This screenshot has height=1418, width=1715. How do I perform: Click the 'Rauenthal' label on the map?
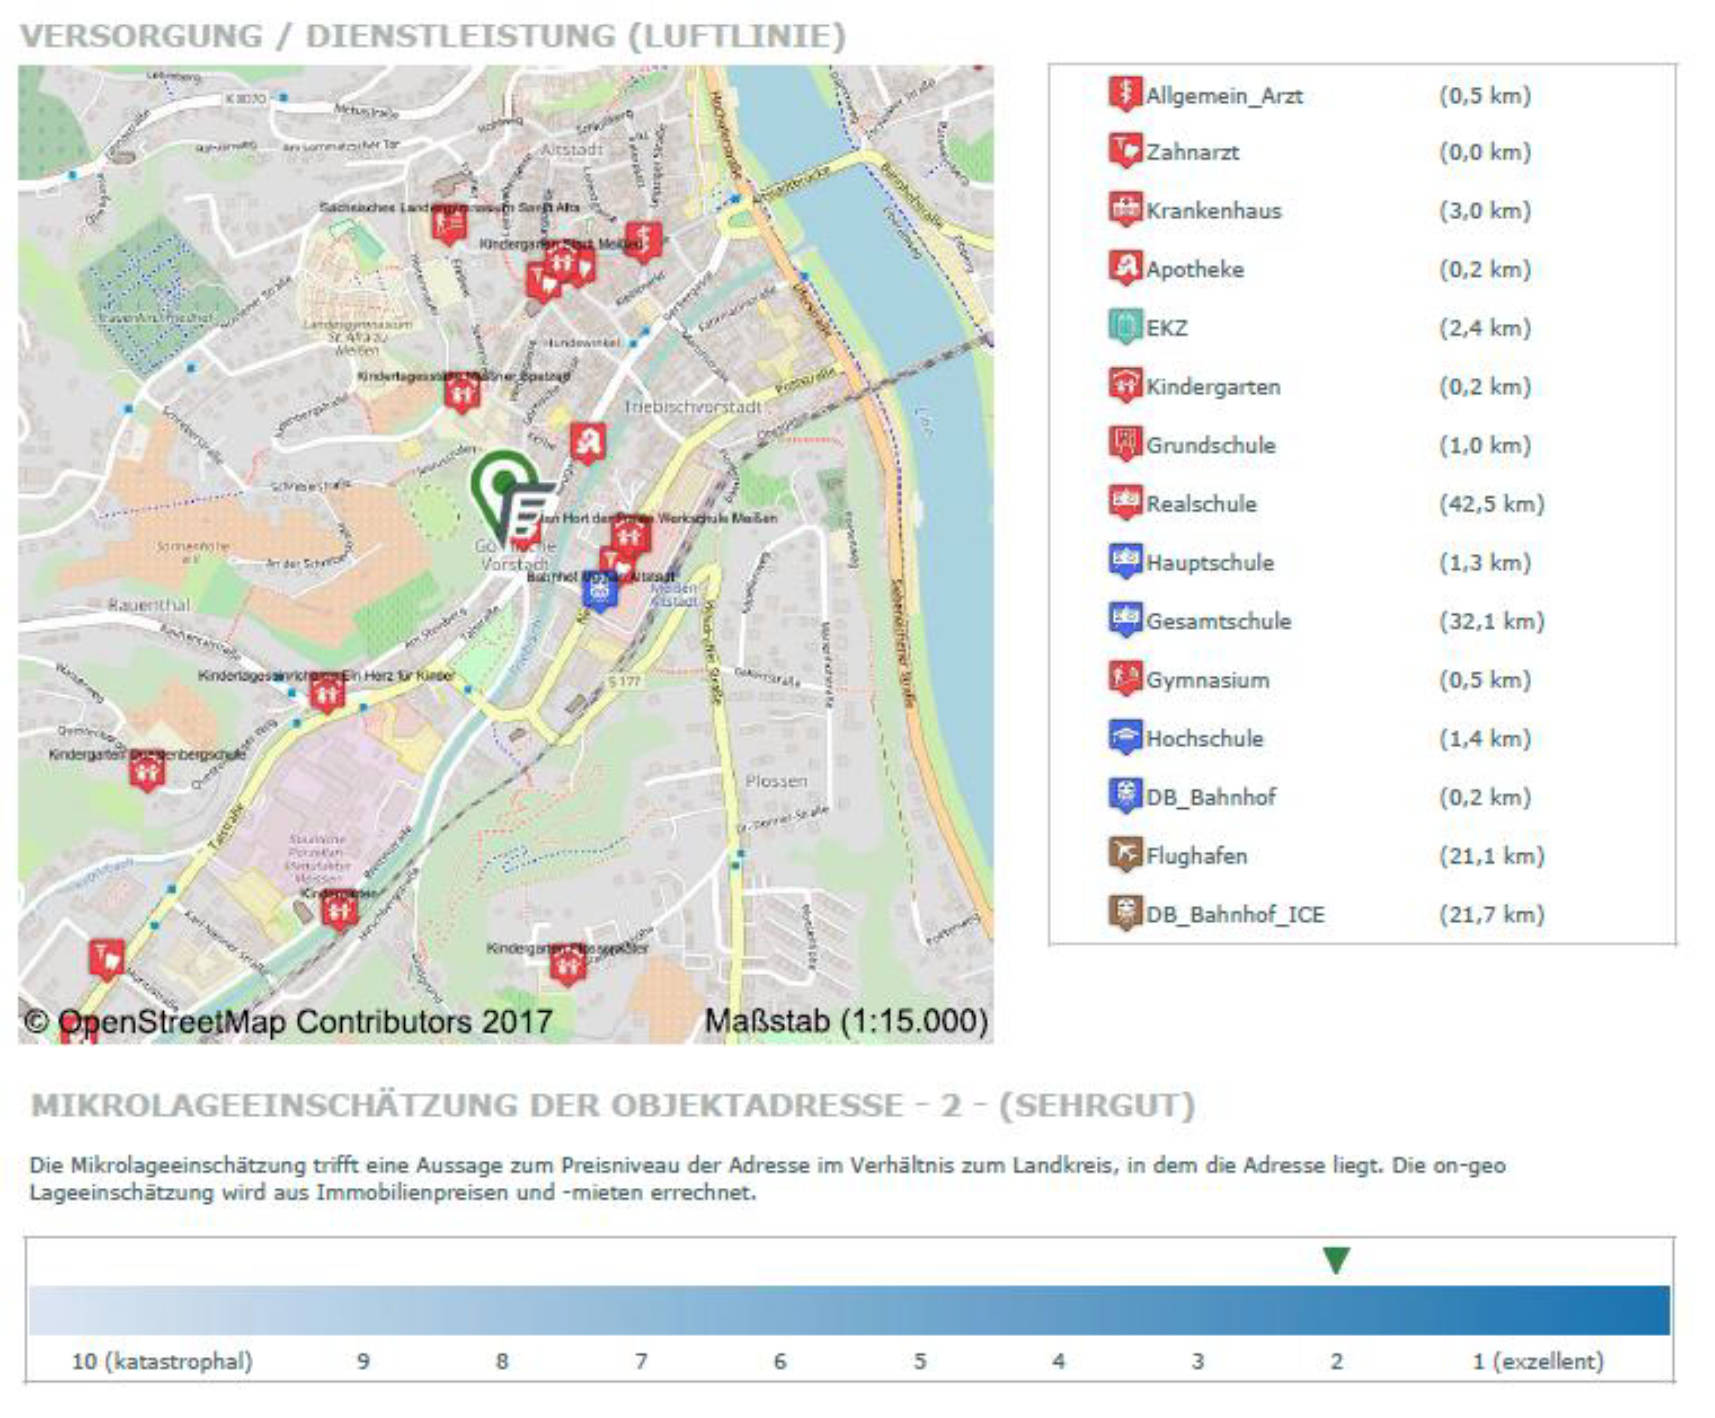coord(148,605)
